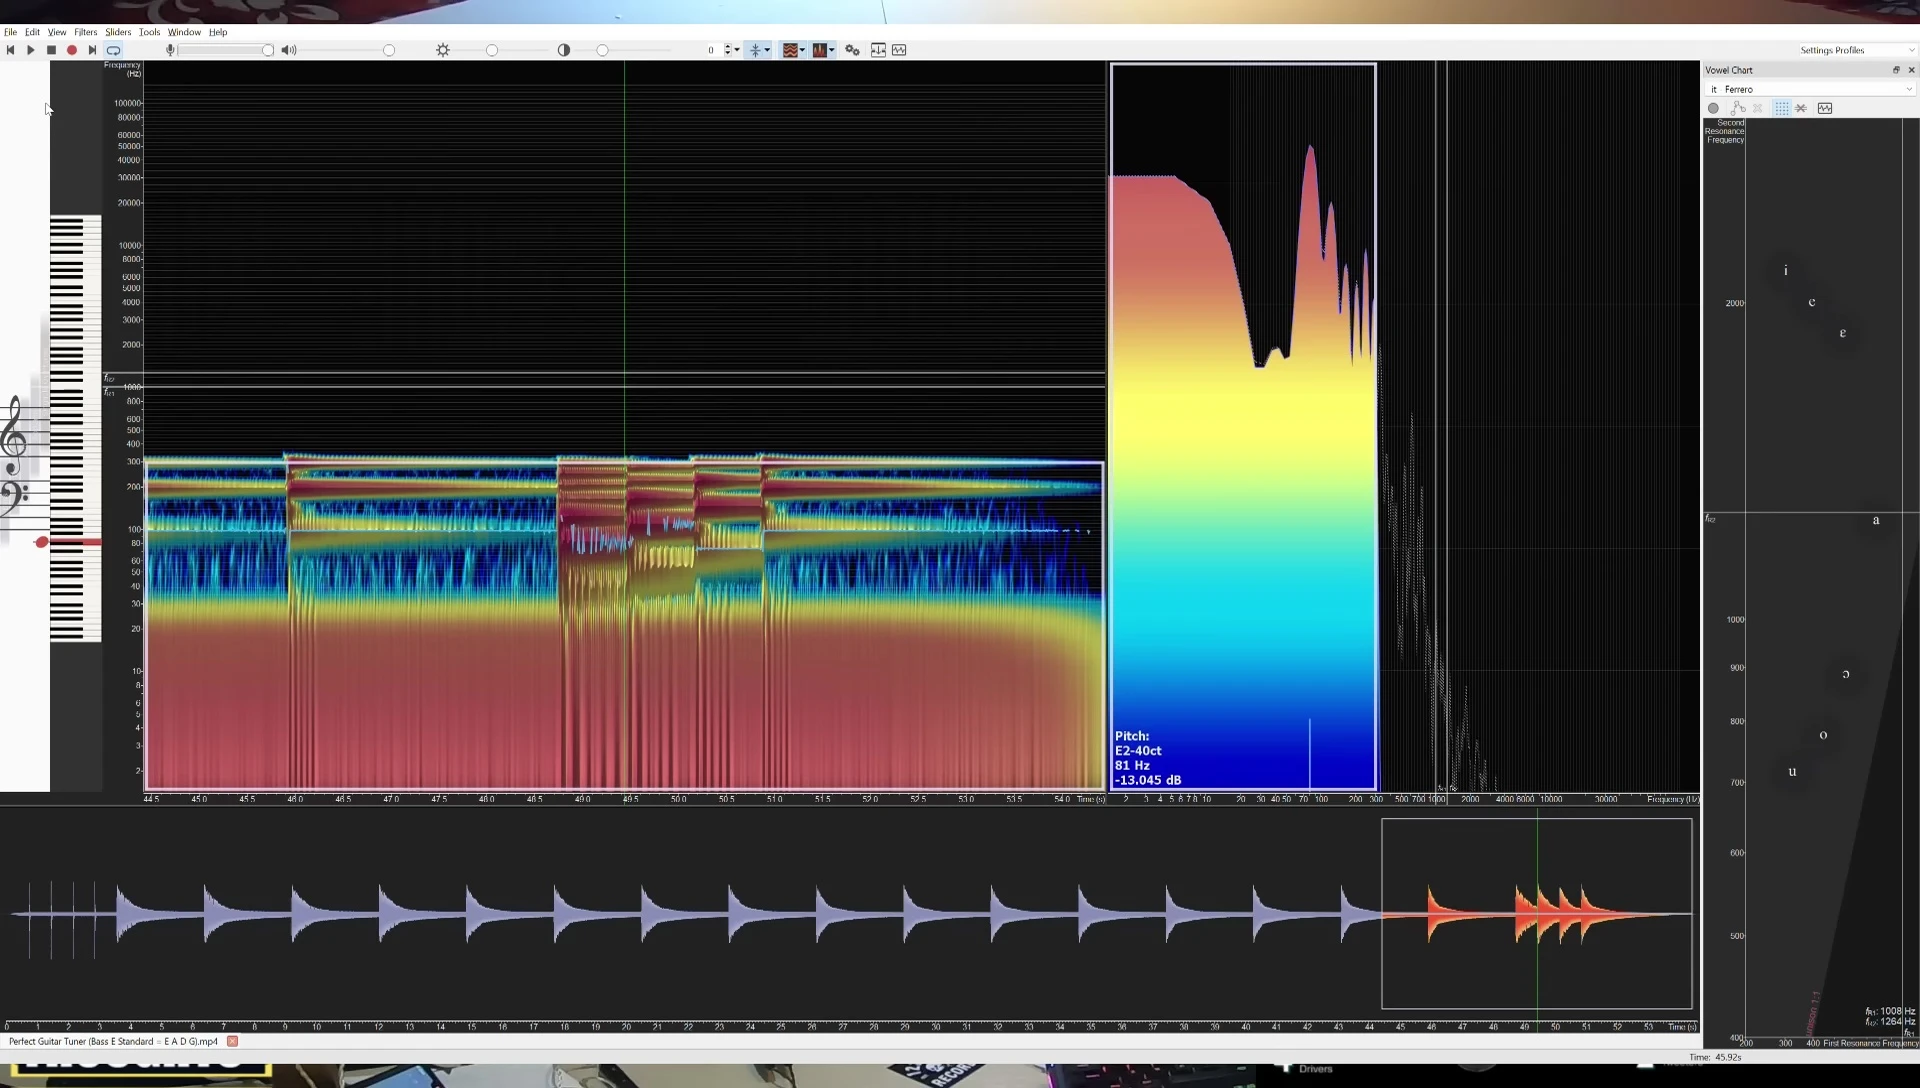Click the bass clef on the staff
The image size is (1920, 1088).
14,498
